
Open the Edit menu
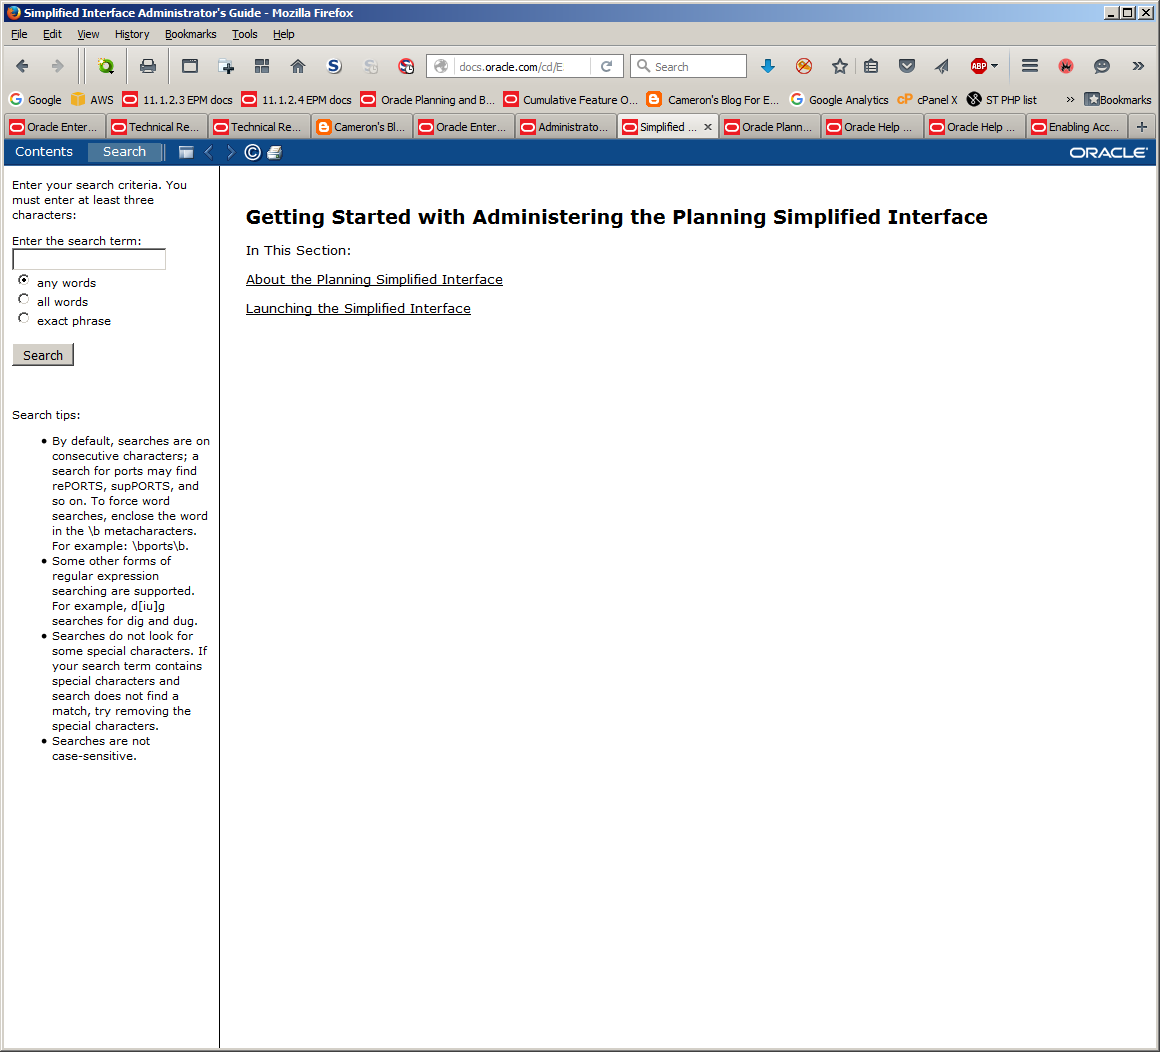(52, 34)
